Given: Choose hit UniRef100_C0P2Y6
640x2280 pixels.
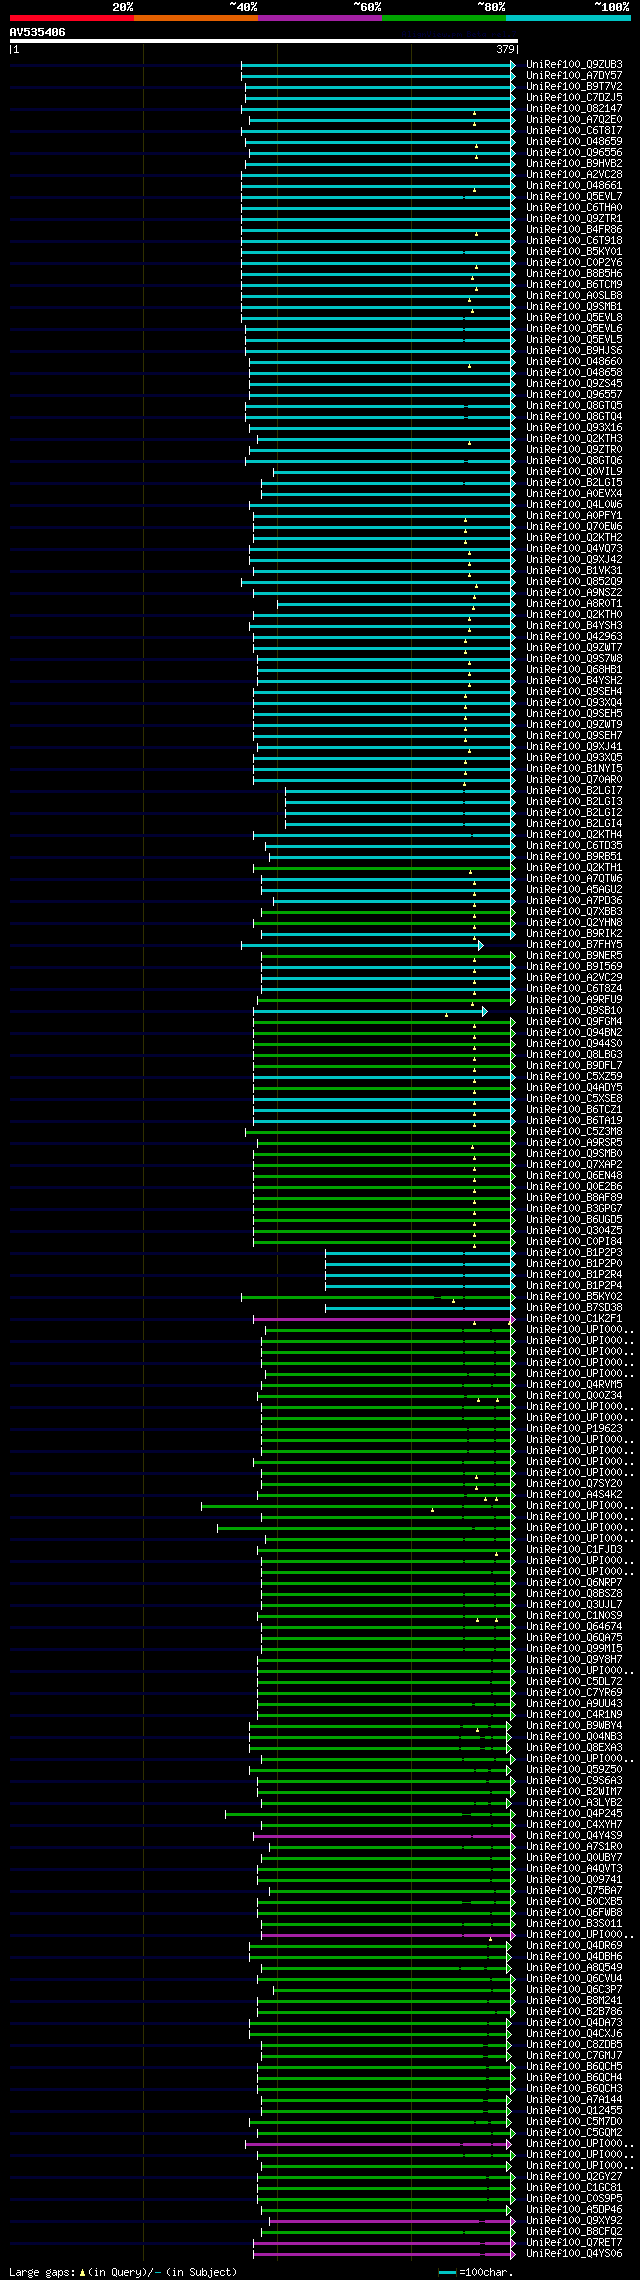Looking at the screenshot, I should point(574,263).
